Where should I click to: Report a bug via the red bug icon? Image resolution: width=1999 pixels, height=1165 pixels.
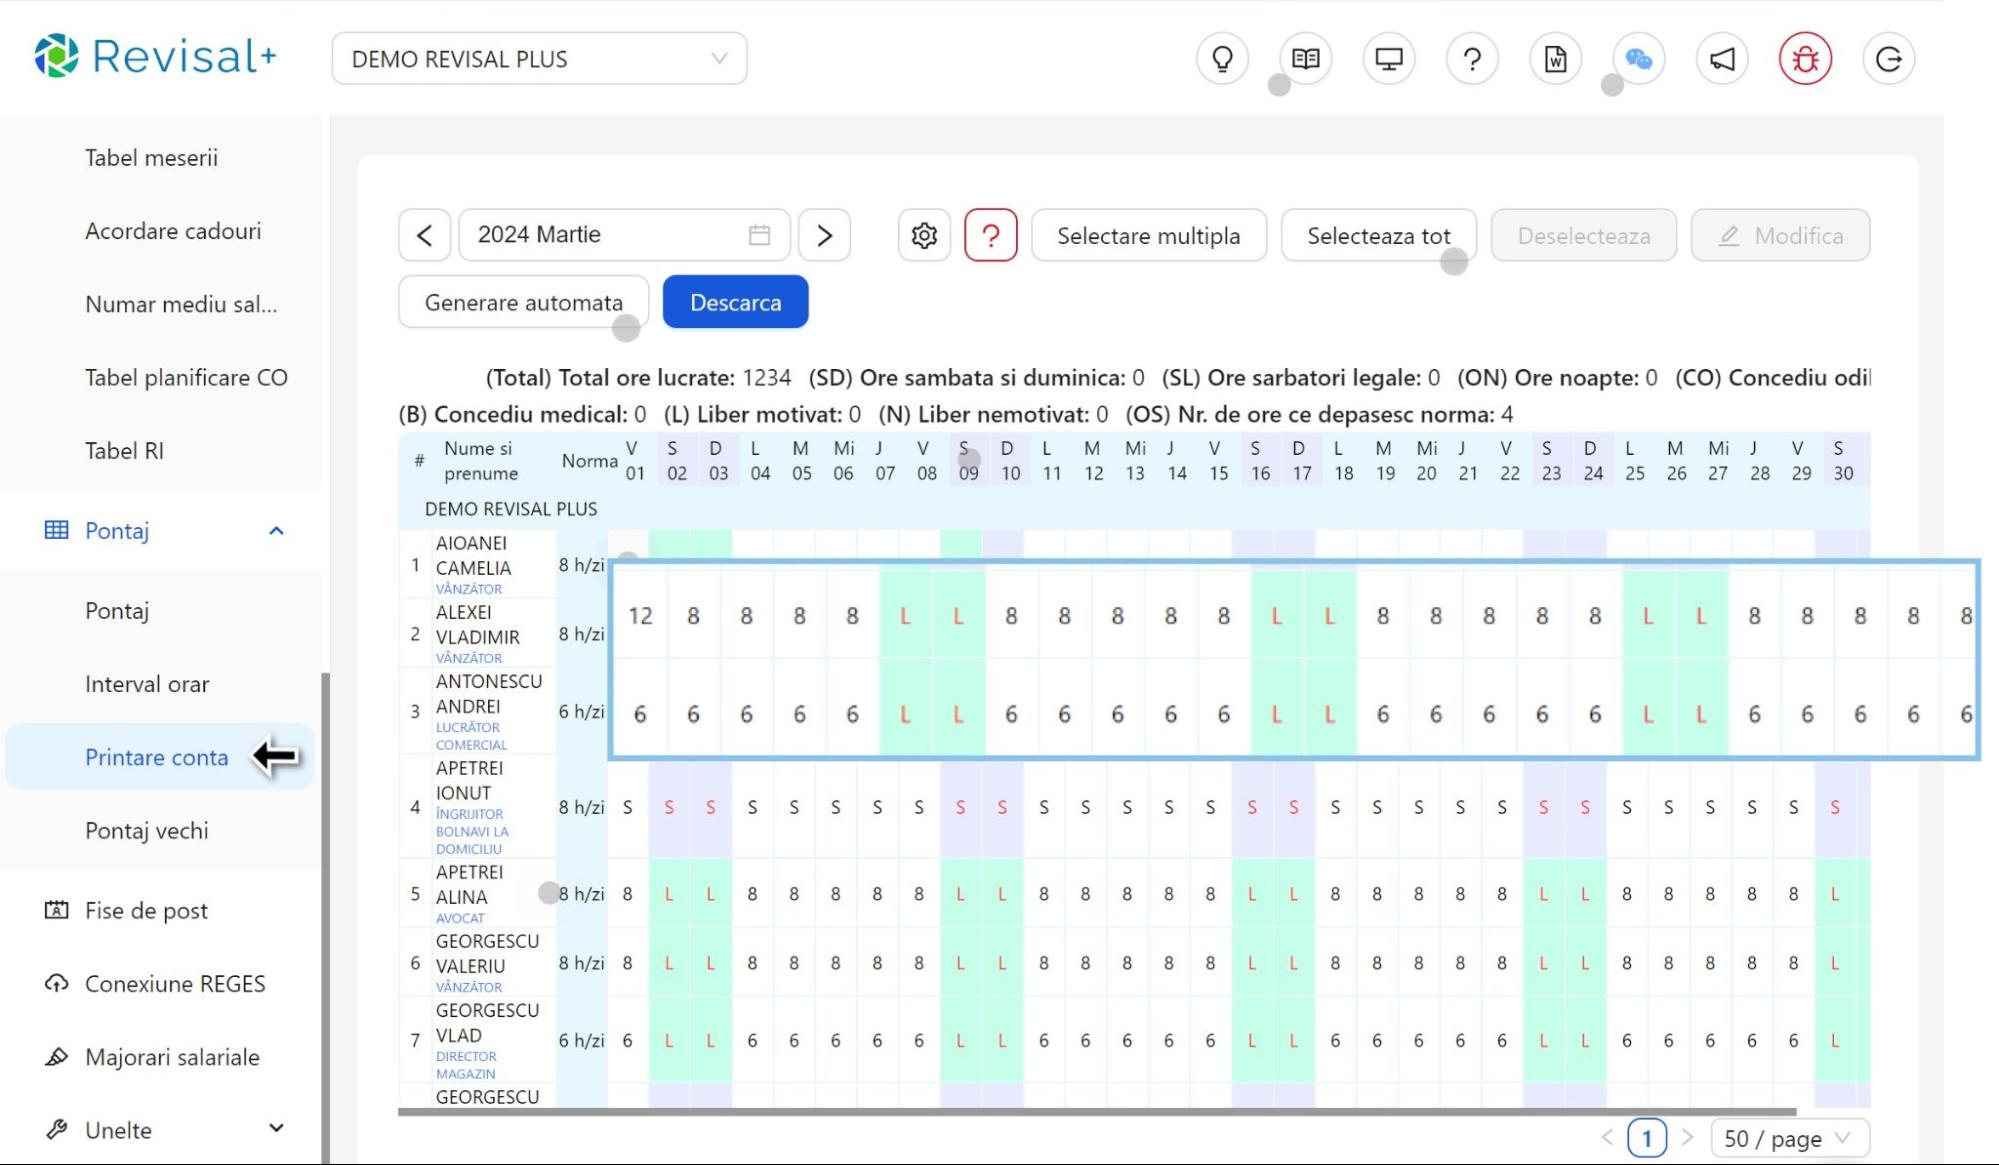[x=1805, y=59]
